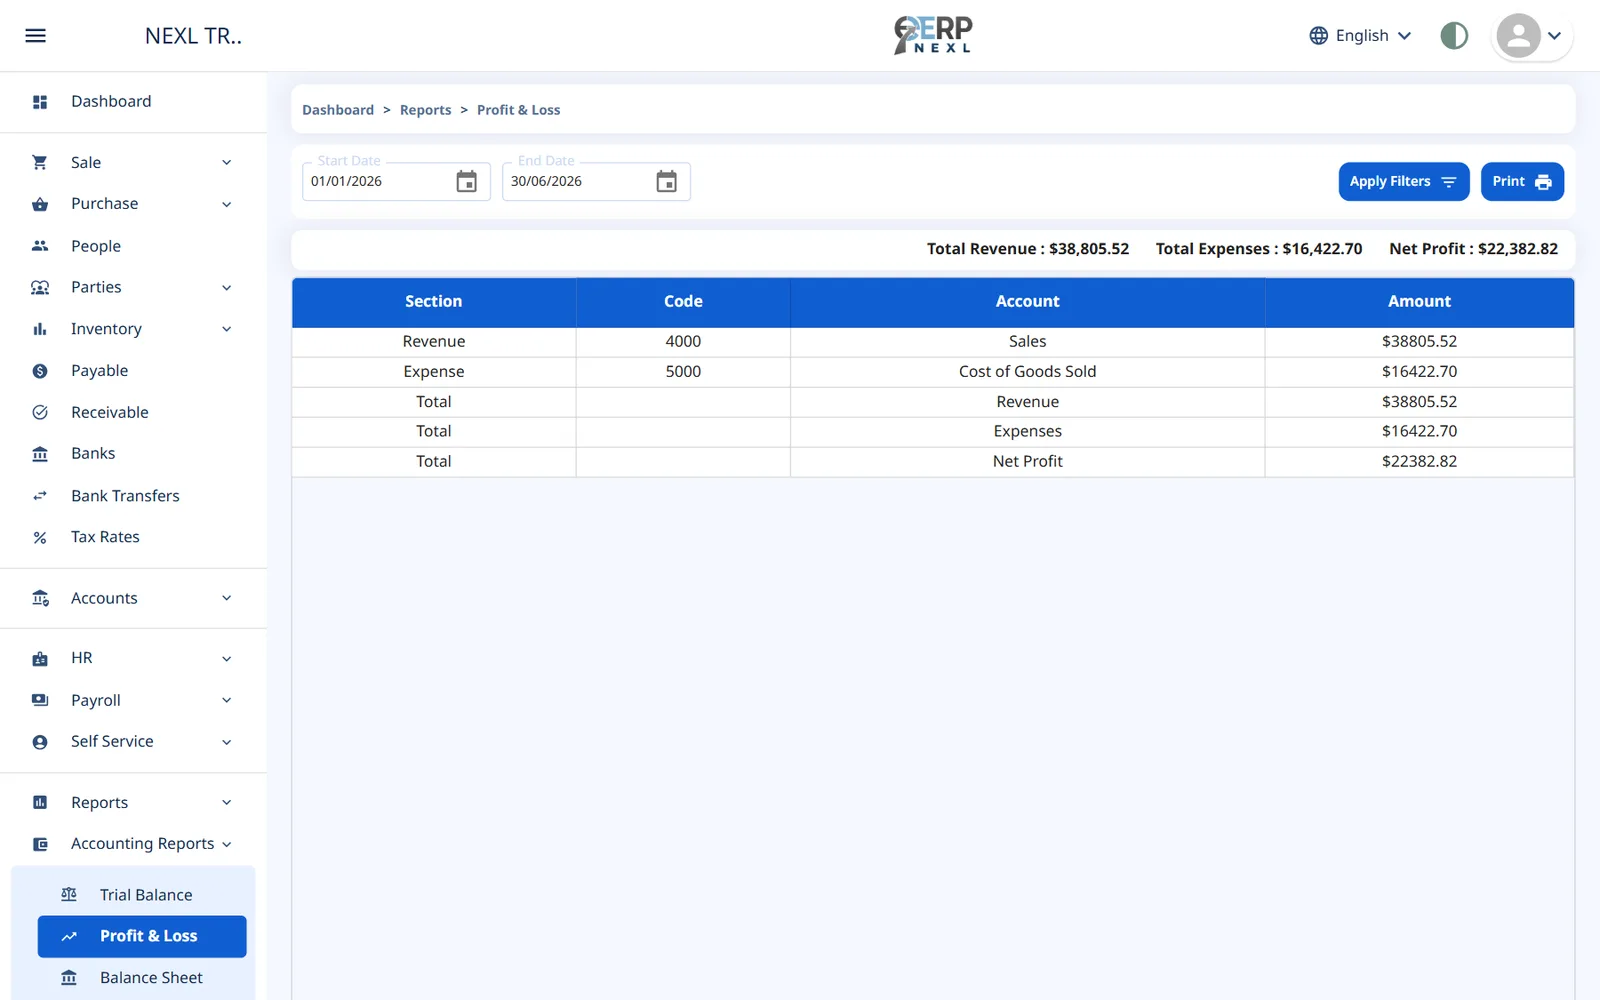Collapse the Accounting Reports chevron
Image resolution: width=1600 pixels, height=1000 pixels.
click(227, 844)
